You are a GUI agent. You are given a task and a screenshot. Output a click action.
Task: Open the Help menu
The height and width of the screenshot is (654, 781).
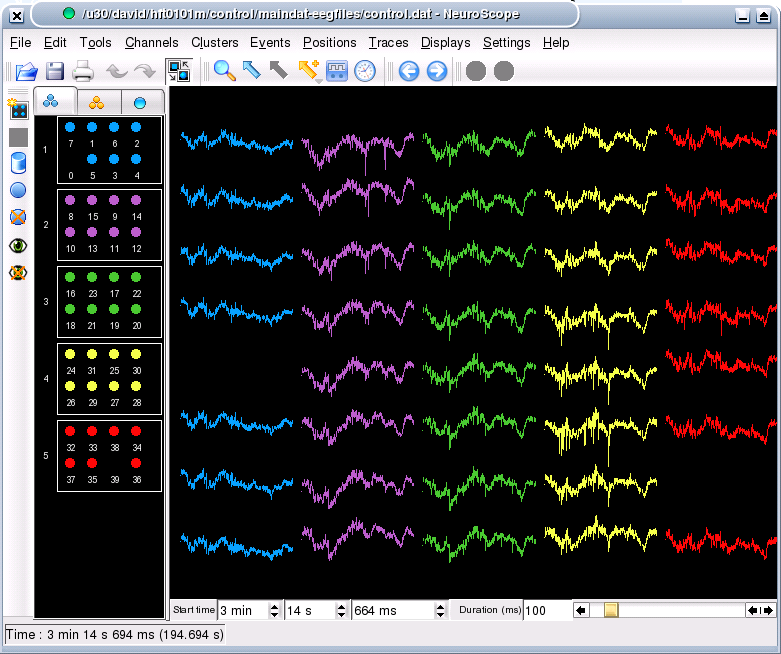click(x=556, y=43)
